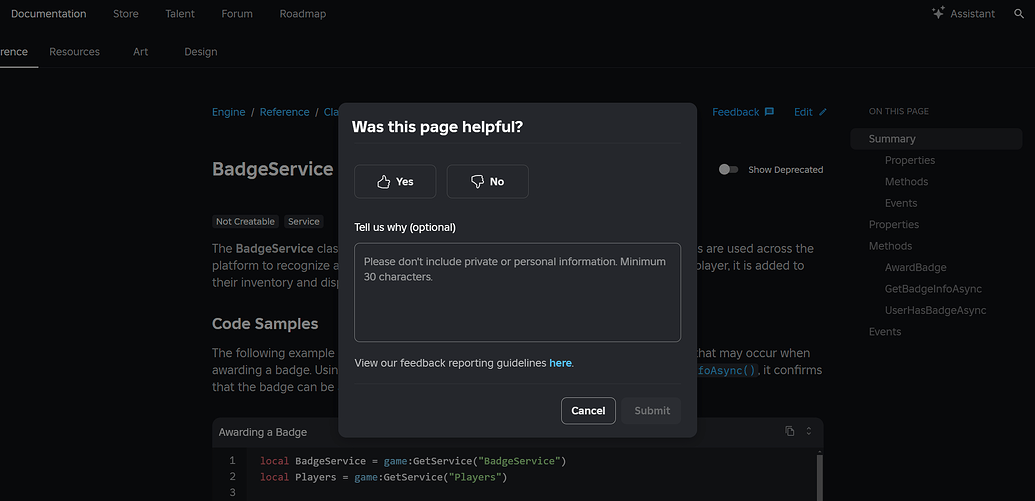The height and width of the screenshot is (501, 1035).
Task: Open the Documentation menu item
Action: pyautogui.click(x=48, y=13)
